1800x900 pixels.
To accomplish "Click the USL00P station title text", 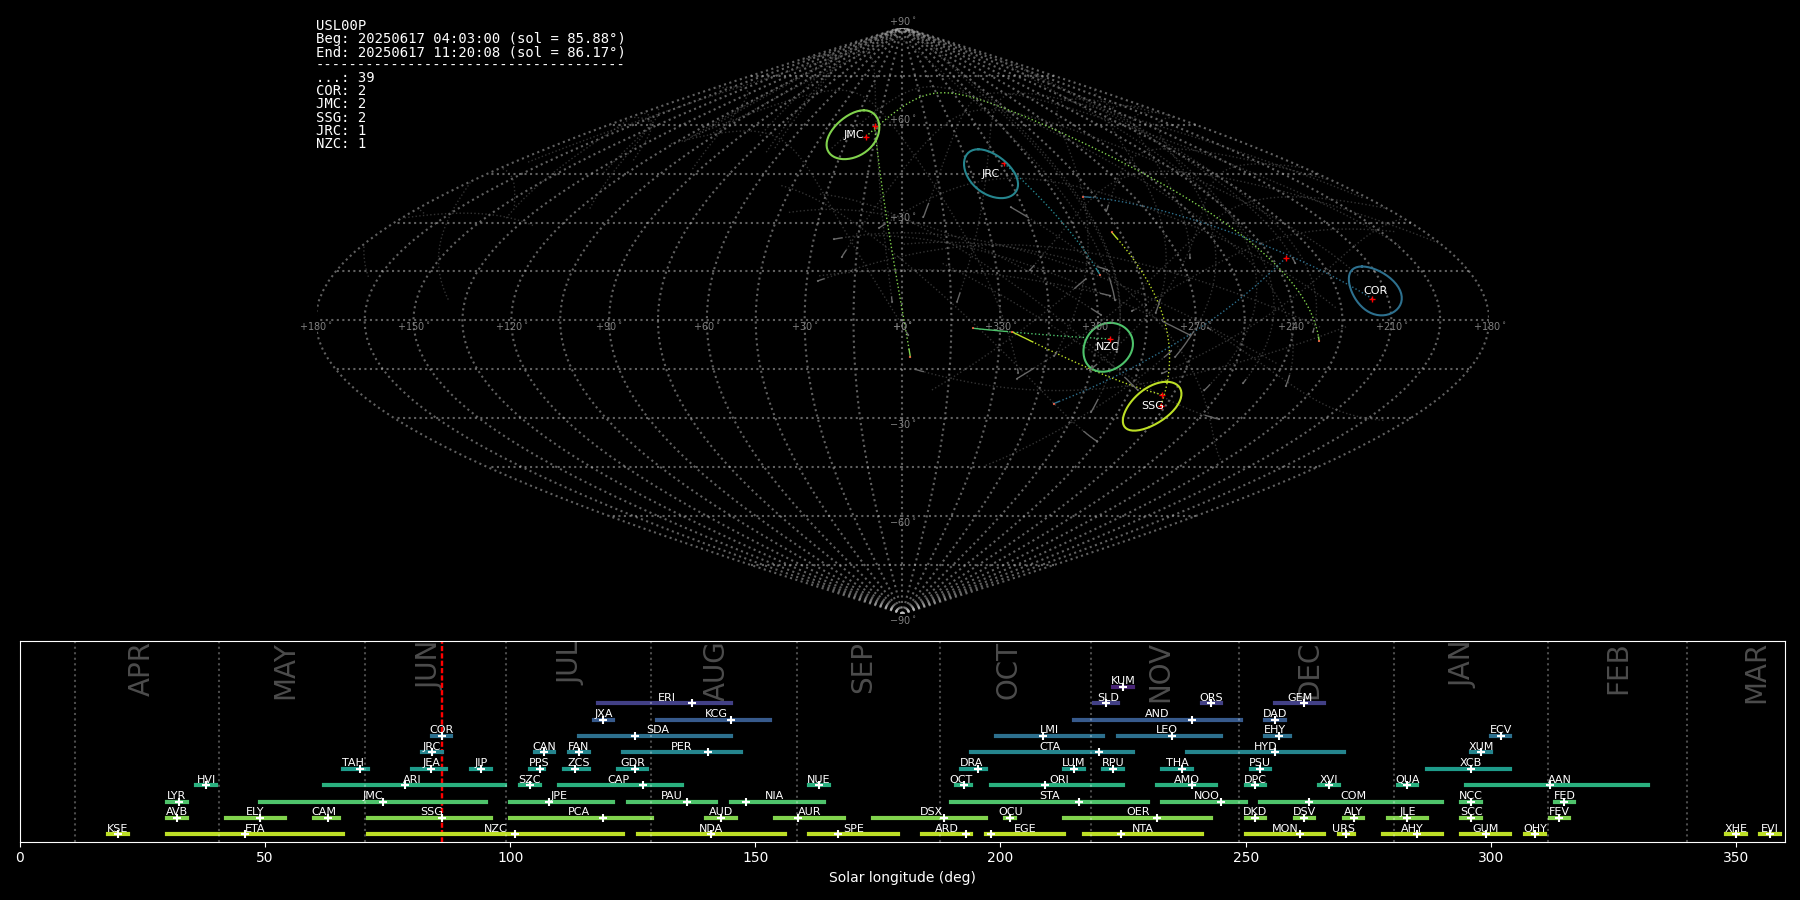I will [x=341, y=26].
